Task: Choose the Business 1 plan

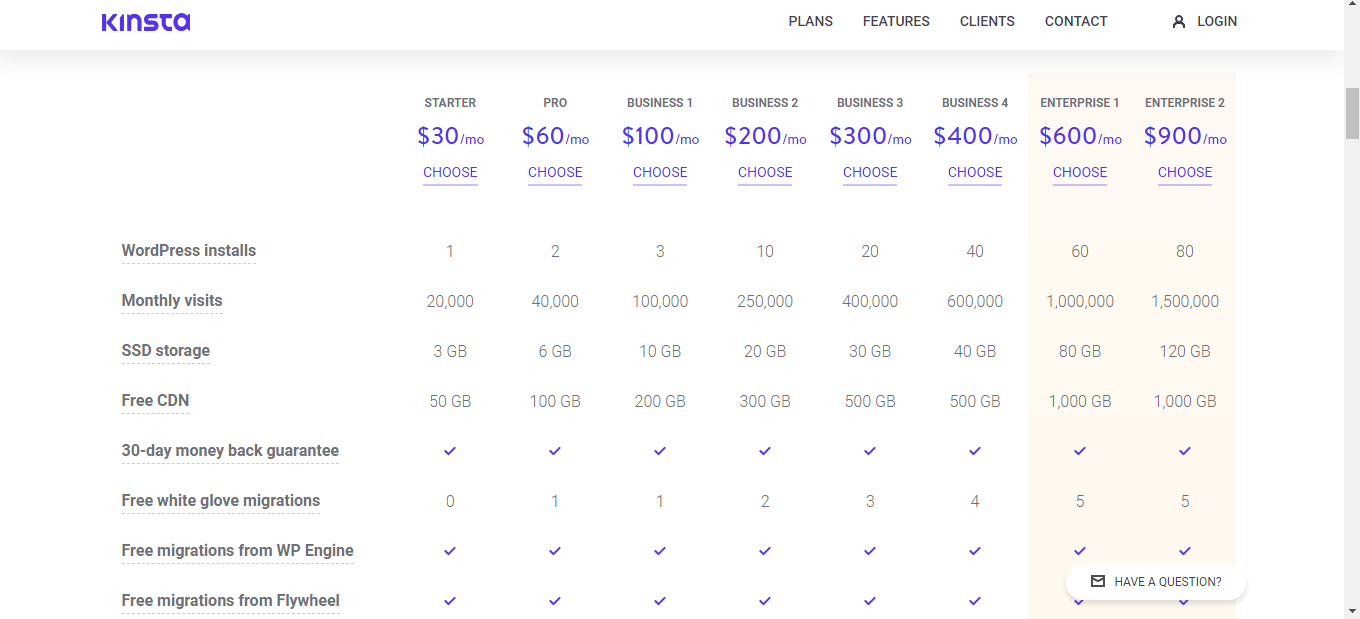Action: pyautogui.click(x=660, y=173)
